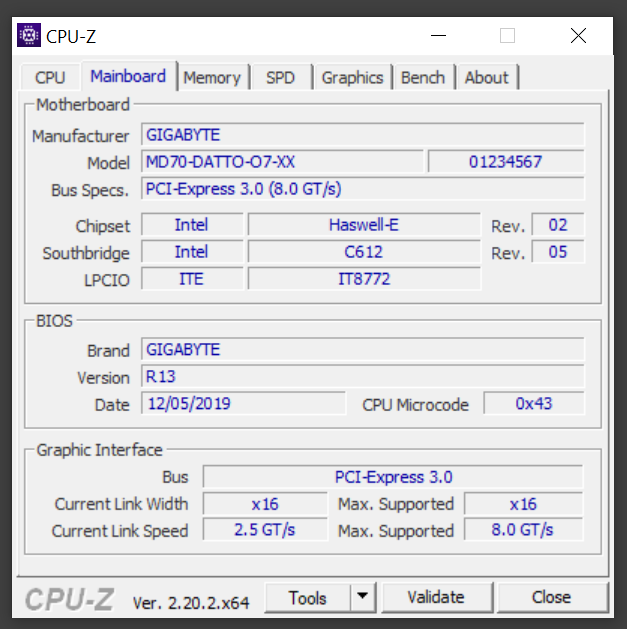Click the Tools button
Viewport: 627px width, 629px height.
tap(308, 598)
